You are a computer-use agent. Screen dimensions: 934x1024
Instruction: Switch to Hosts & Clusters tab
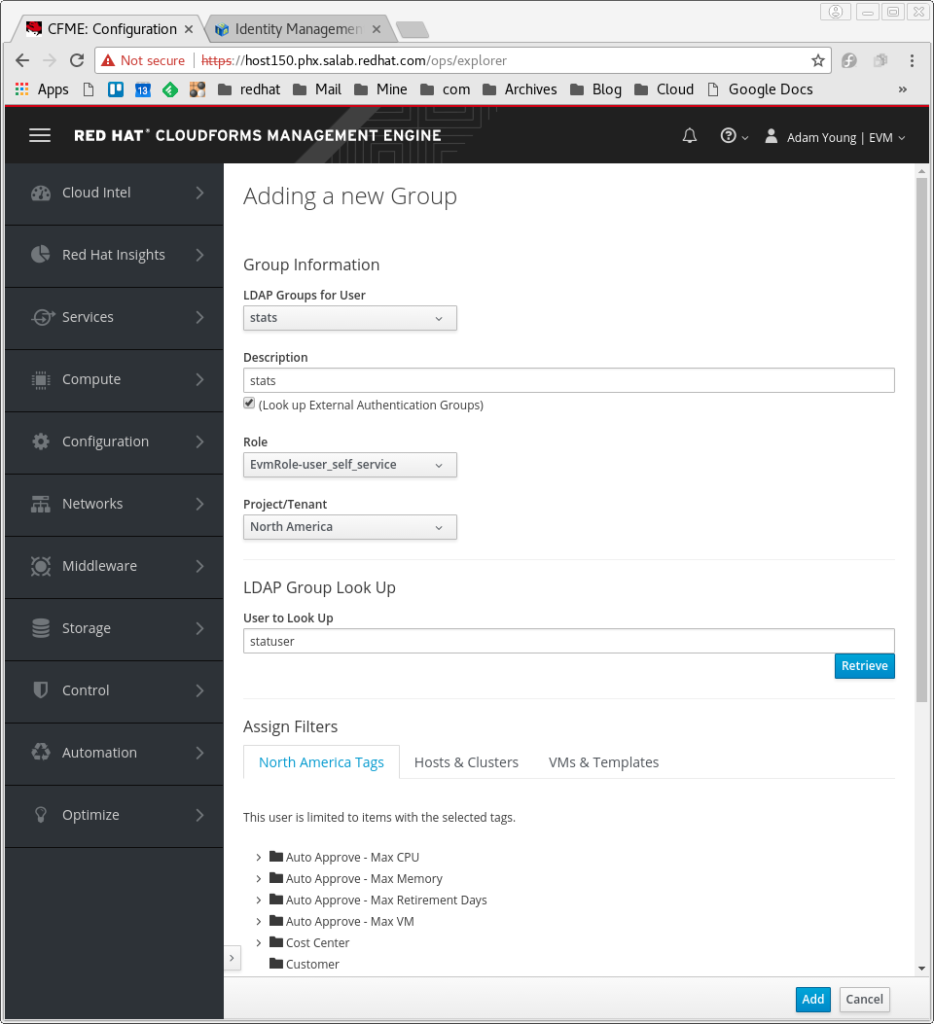466,763
